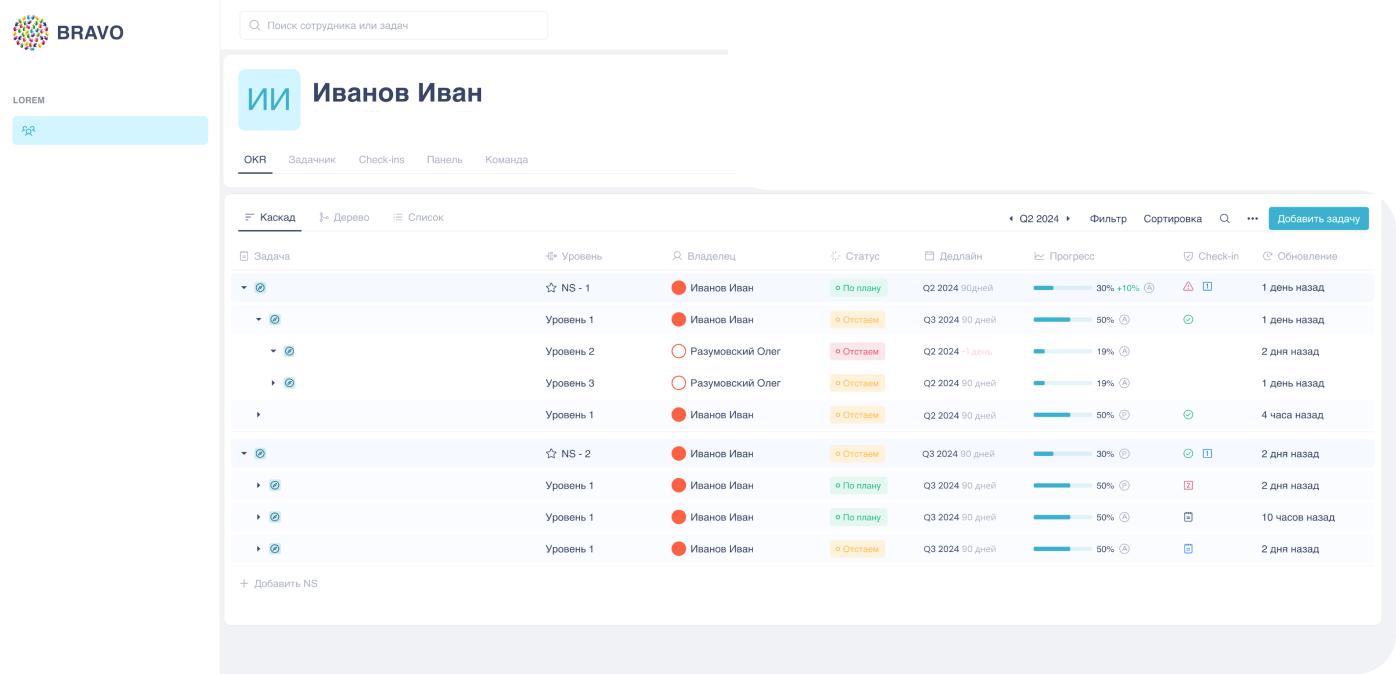Click the red Отстаем status in Уровень 2 row

(857, 351)
